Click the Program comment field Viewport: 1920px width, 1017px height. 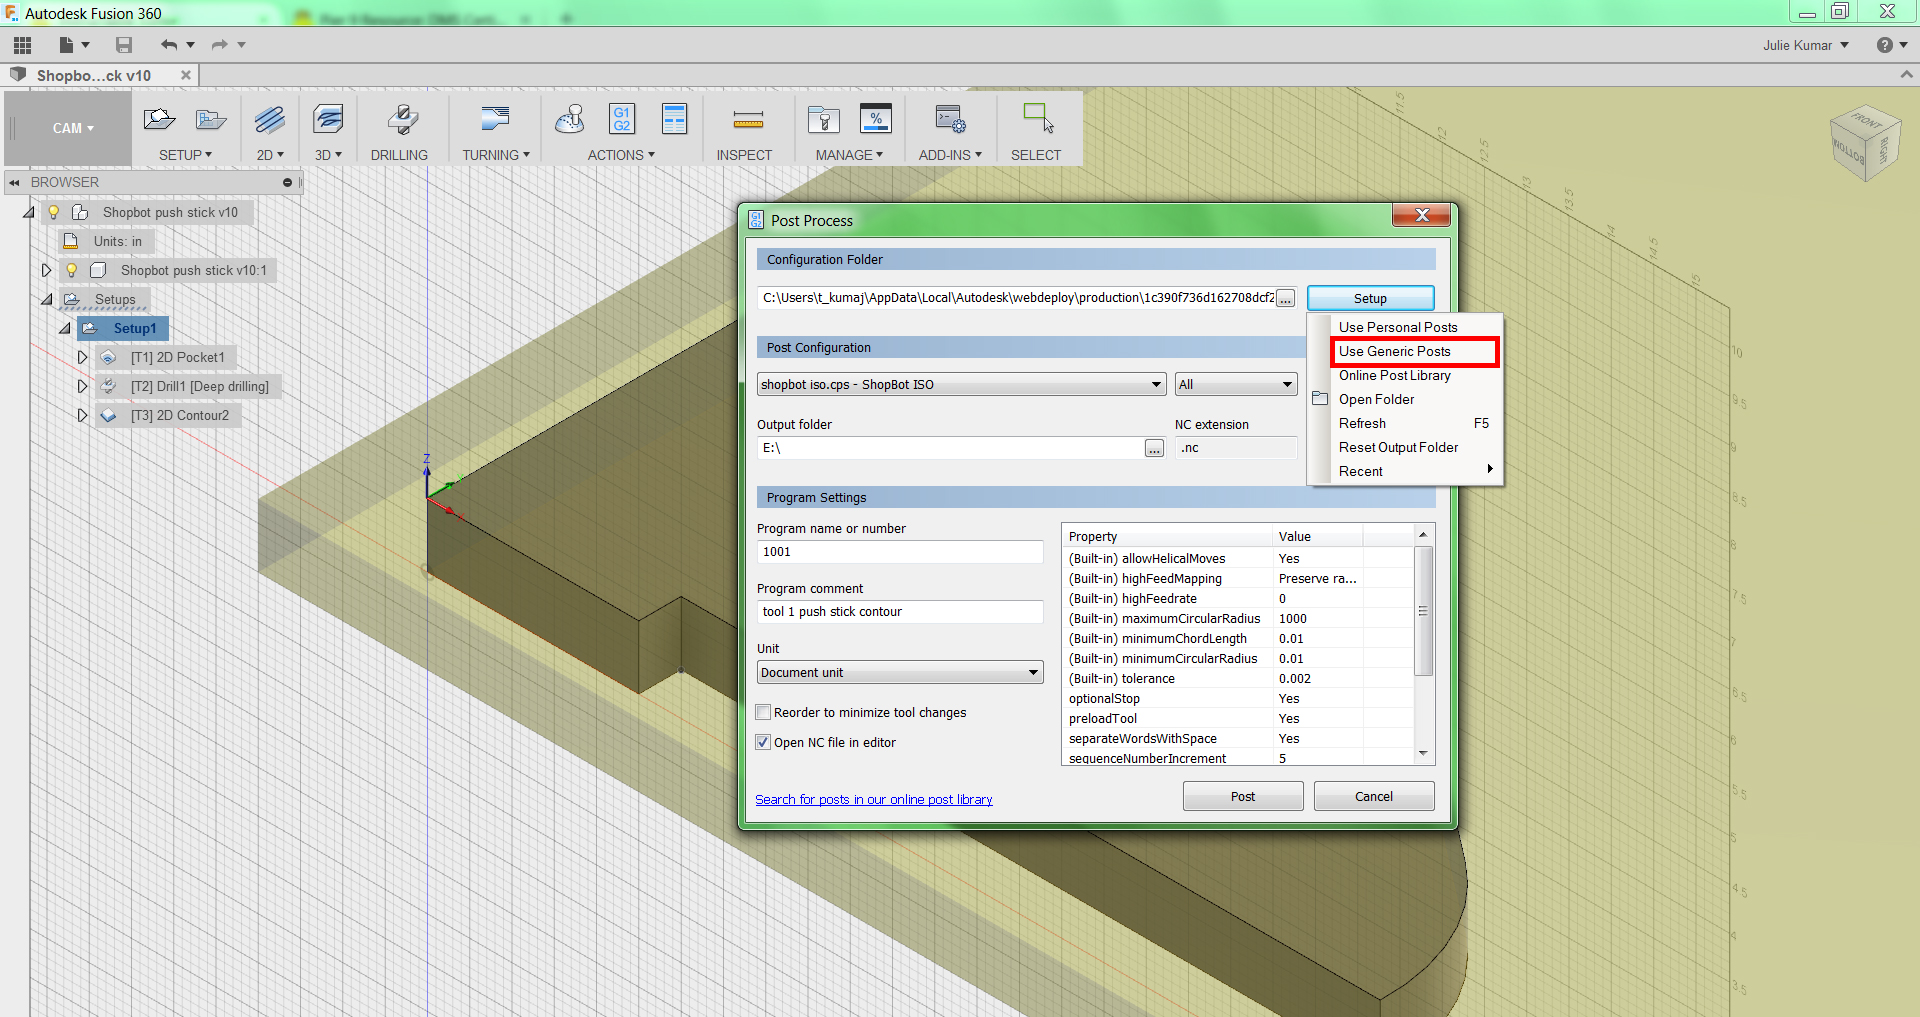[900, 612]
